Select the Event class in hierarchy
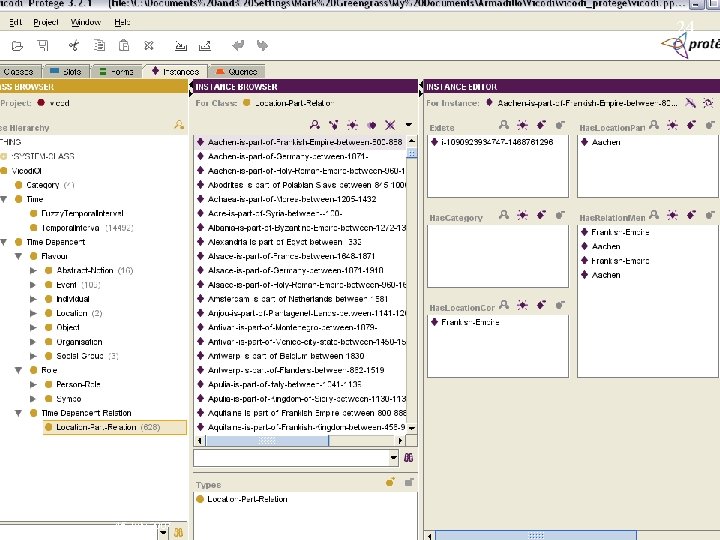This screenshot has width=720, height=540. coord(68,285)
